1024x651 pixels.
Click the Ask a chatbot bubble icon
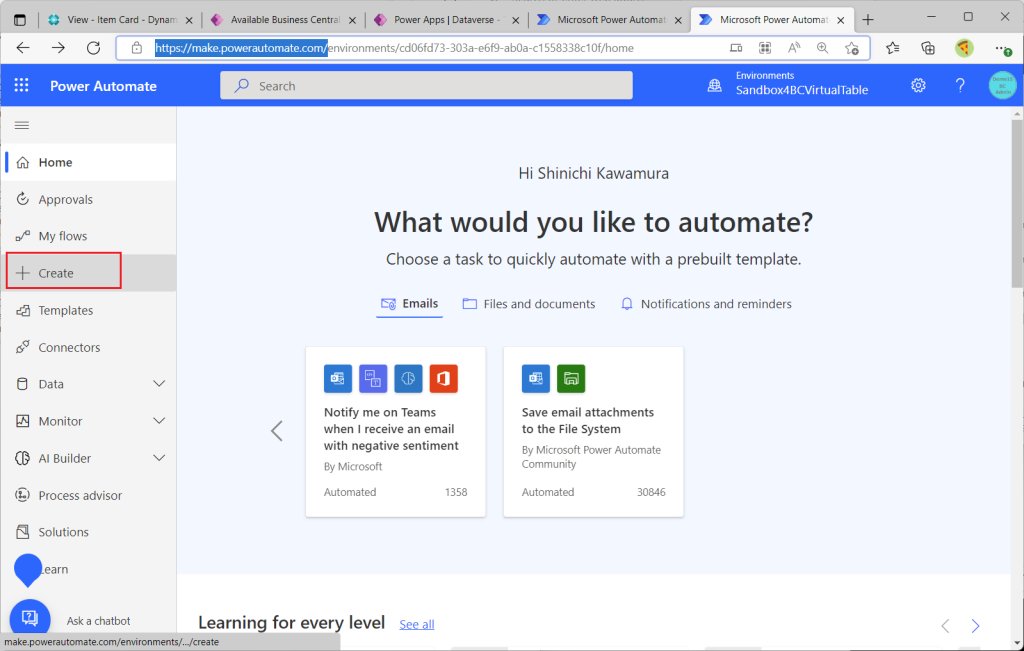(29, 617)
